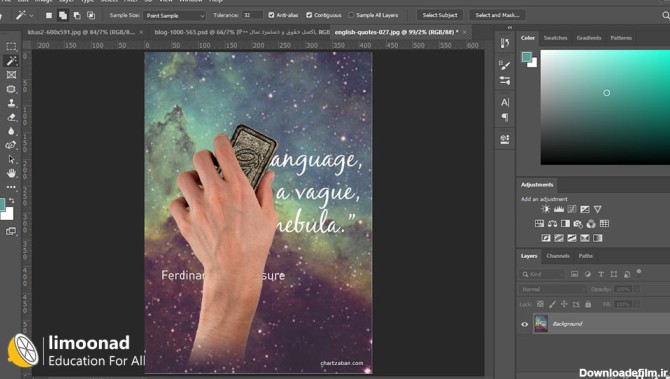Select the Eraser tool

(11, 117)
